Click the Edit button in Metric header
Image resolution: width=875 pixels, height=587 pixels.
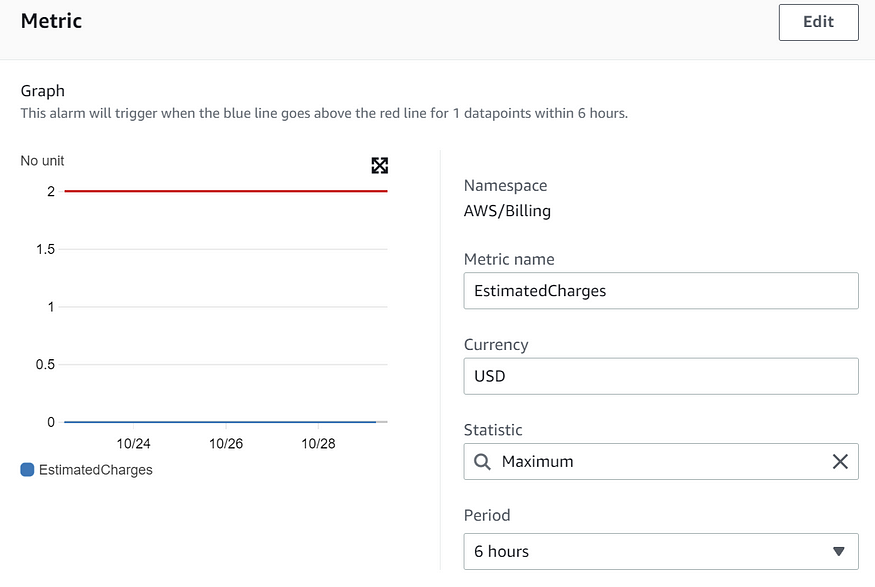(x=818, y=22)
